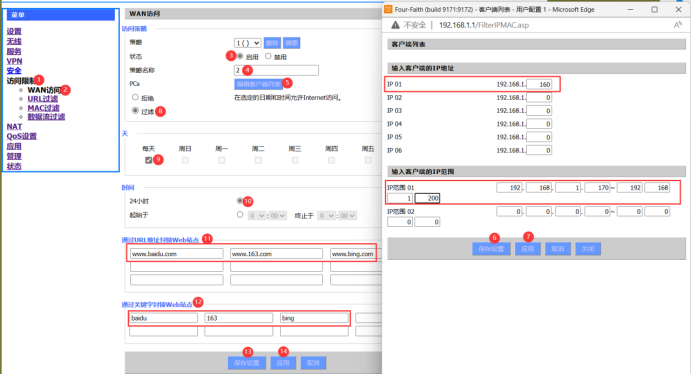This screenshot has width=692, height=374.
Task: Click the IP 01 address input field
Action: pos(539,84)
